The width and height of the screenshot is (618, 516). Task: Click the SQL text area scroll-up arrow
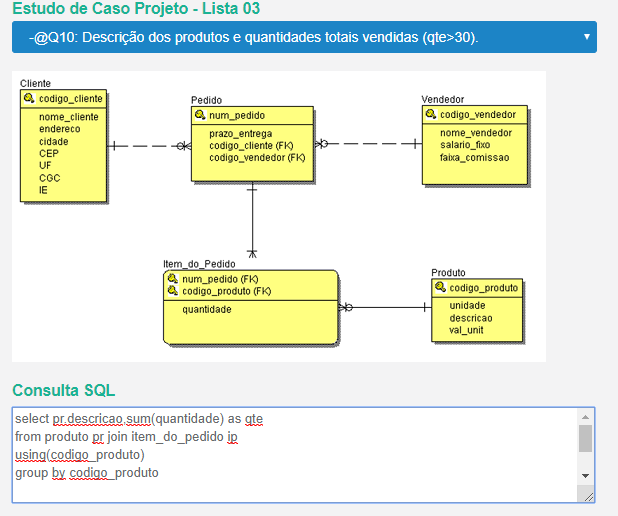coord(585,417)
